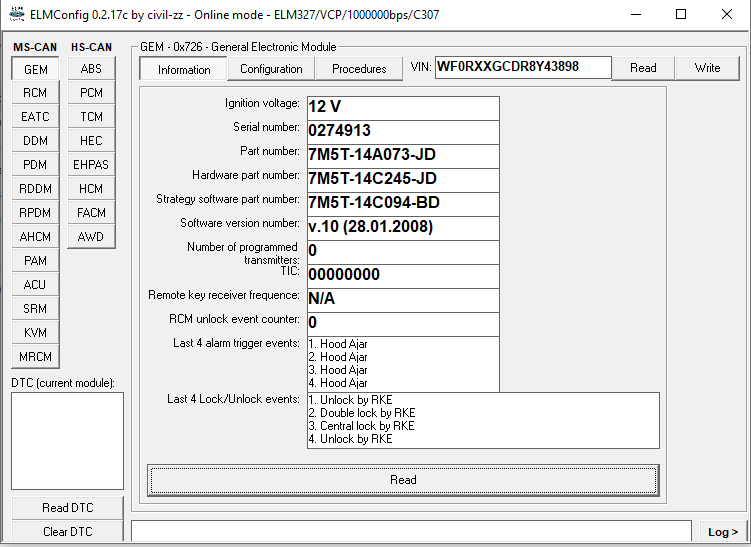Image resolution: width=751 pixels, height=547 pixels.
Task: Select the GEM module button
Action: [35, 69]
